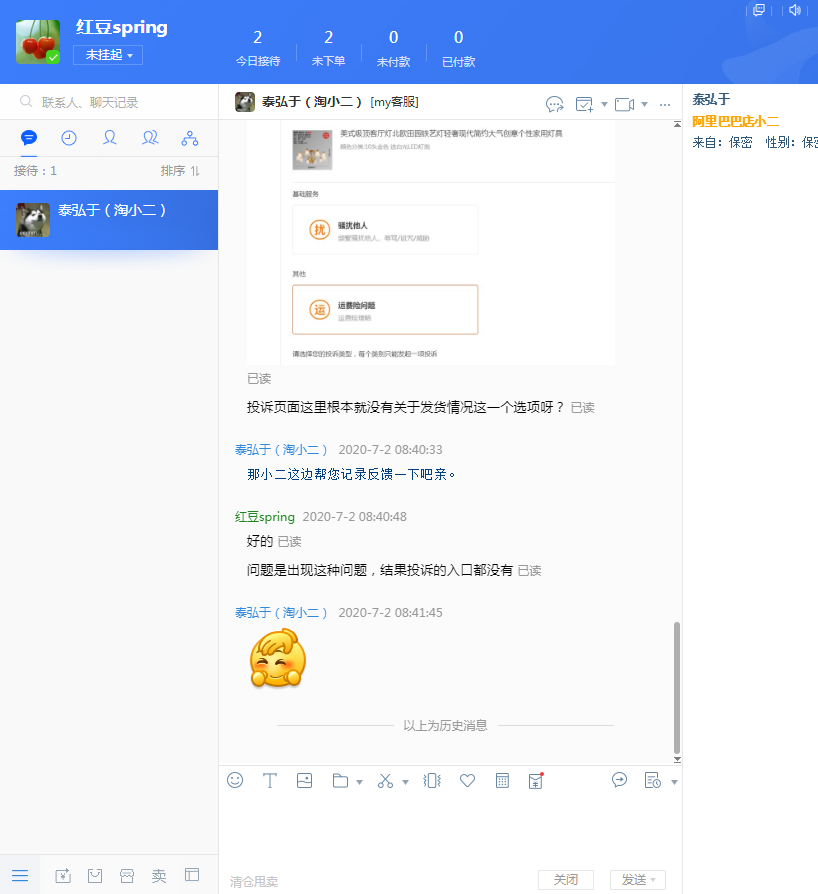The height and width of the screenshot is (894, 818).
Task: Open the bottom bar shopping bag icon
Action: coord(95,875)
